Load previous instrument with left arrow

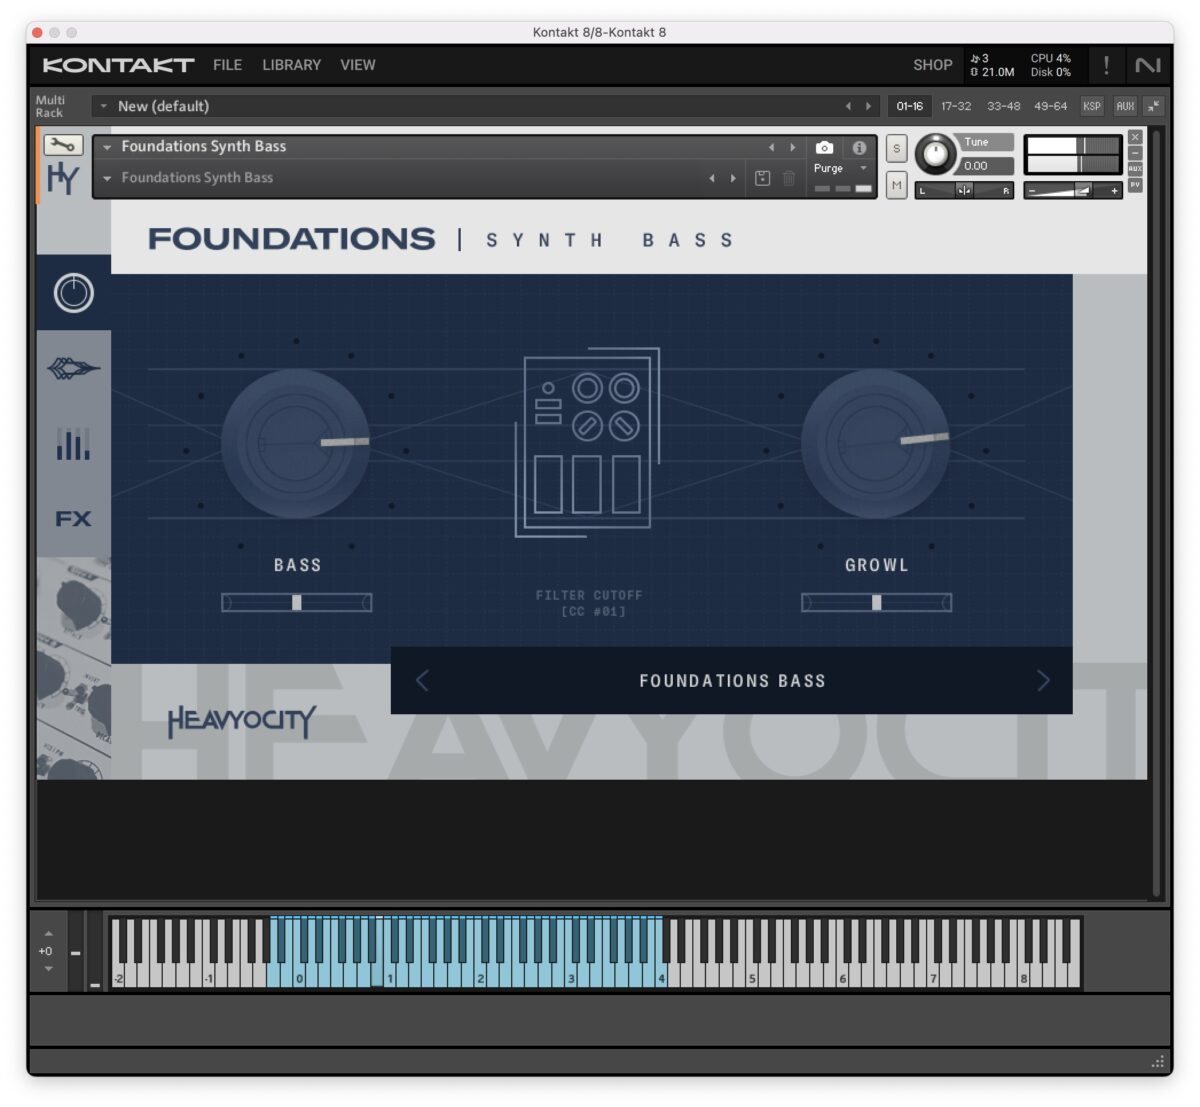pos(771,147)
